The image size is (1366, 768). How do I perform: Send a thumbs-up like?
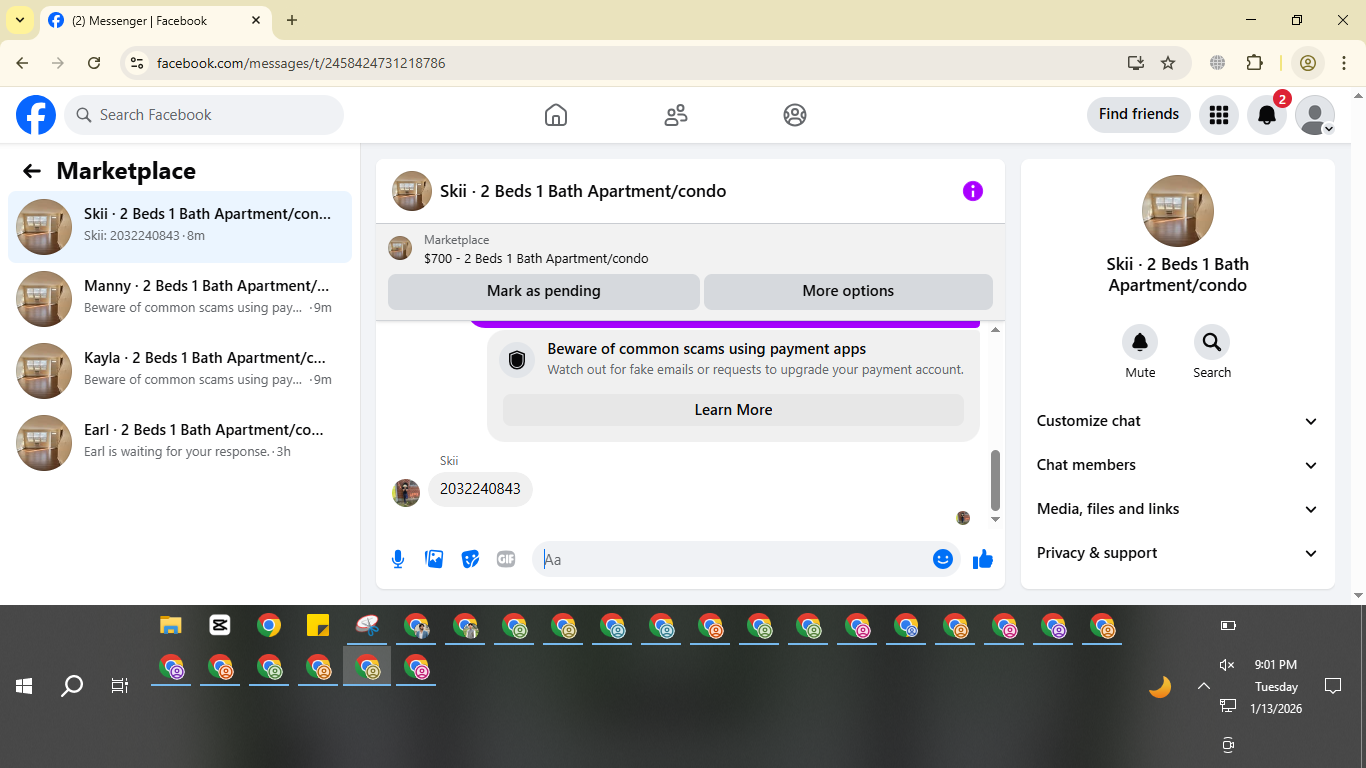coord(983,559)
